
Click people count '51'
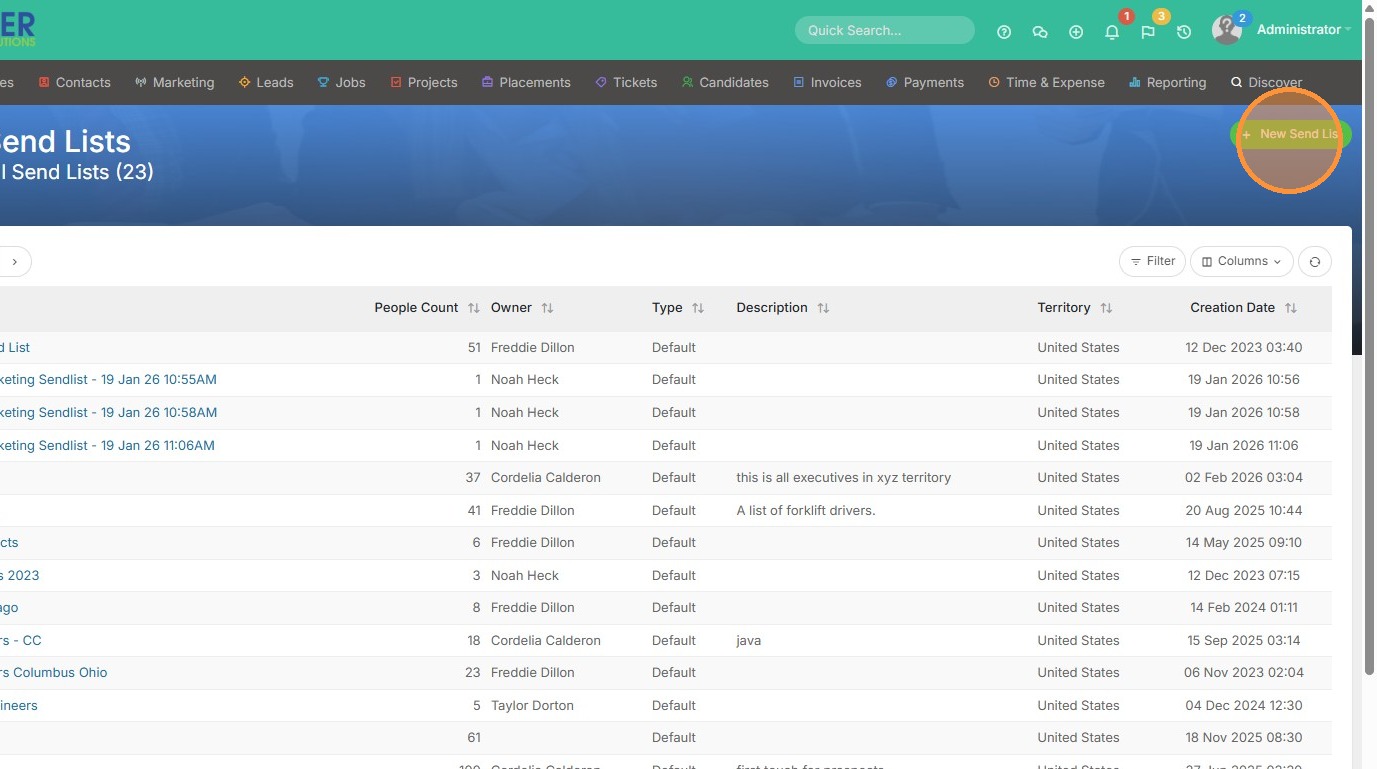click(474, 348)
